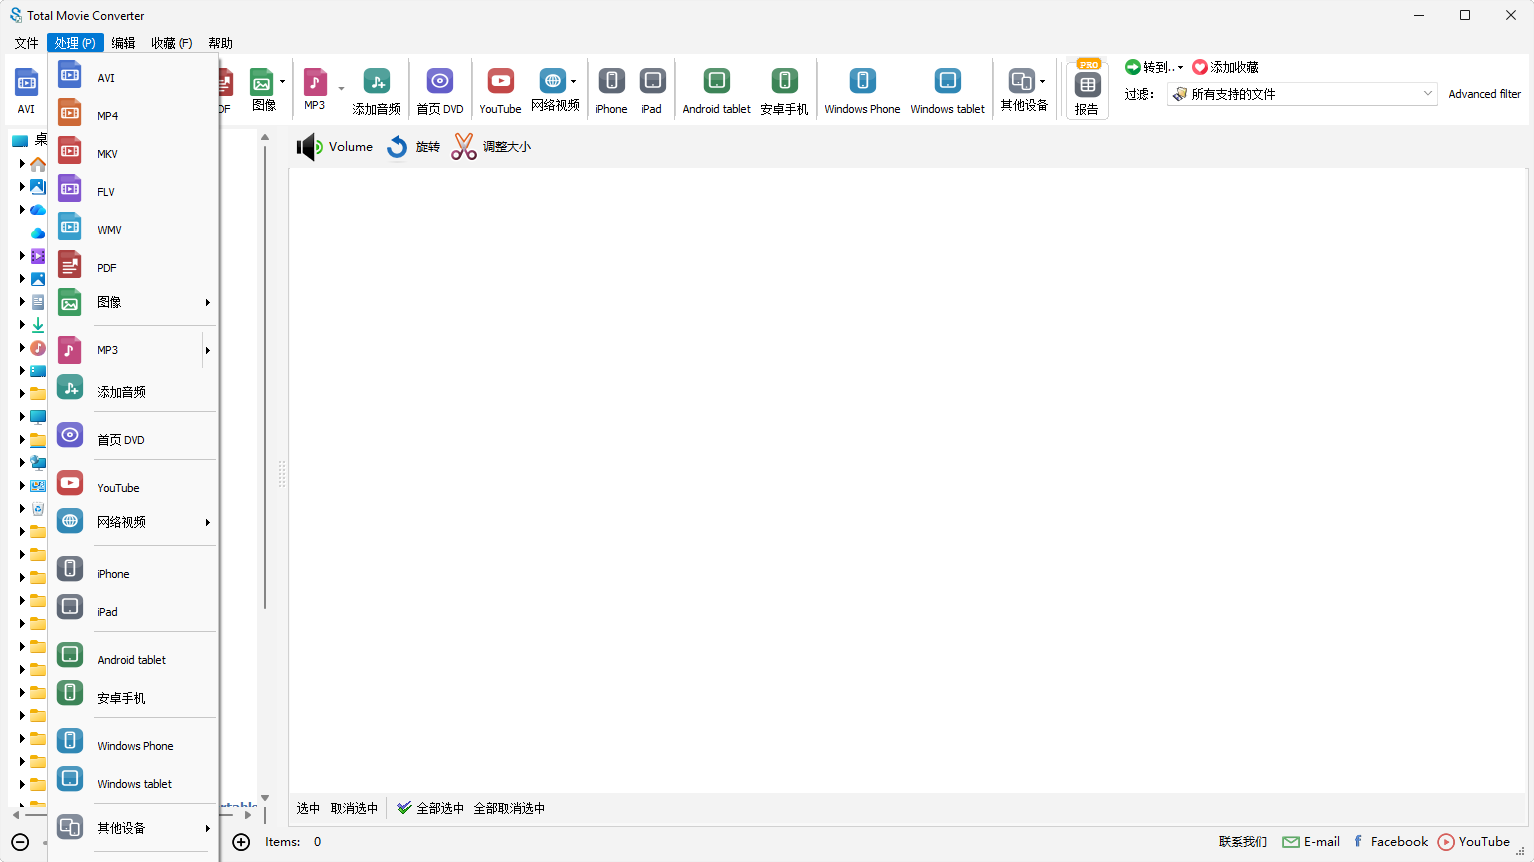Click the zoom-in plus button
The width and height of the screenshot is (1534, 862).
coord(241,842)
